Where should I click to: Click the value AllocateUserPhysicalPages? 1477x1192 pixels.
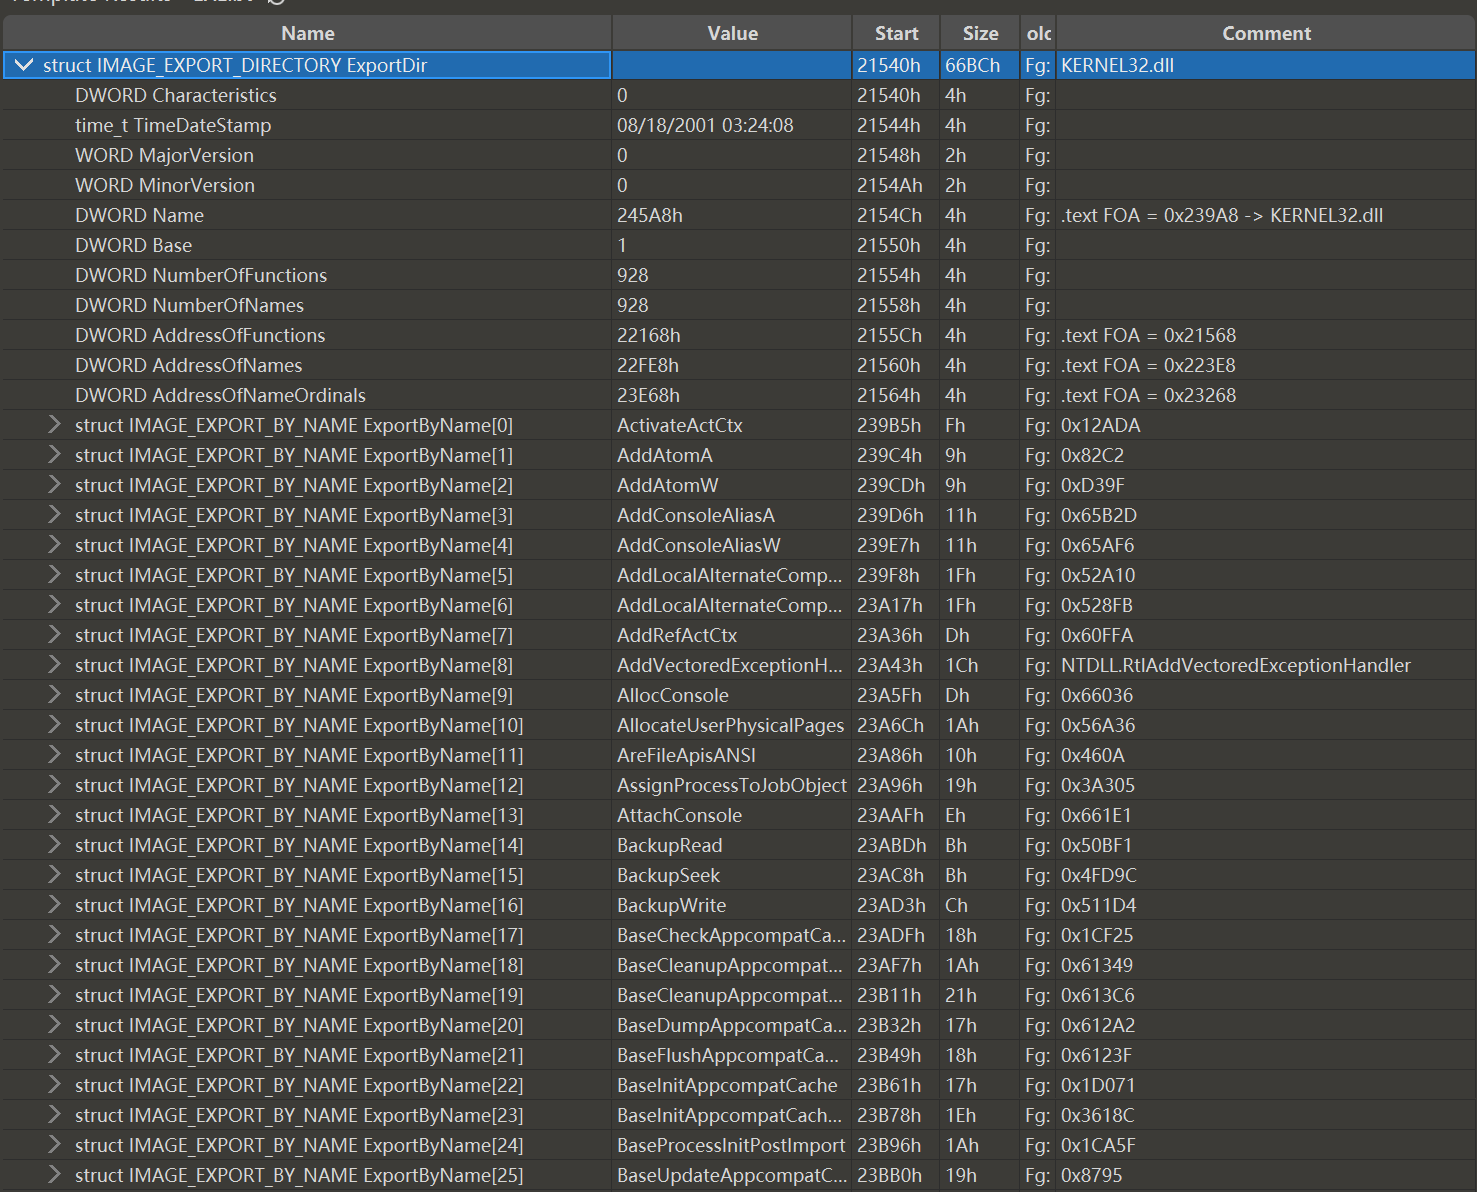point(731,725)
